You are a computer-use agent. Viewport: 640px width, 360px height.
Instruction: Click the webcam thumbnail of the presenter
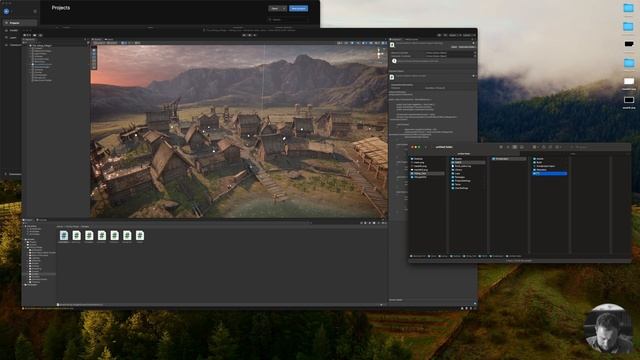click(608, 329)
